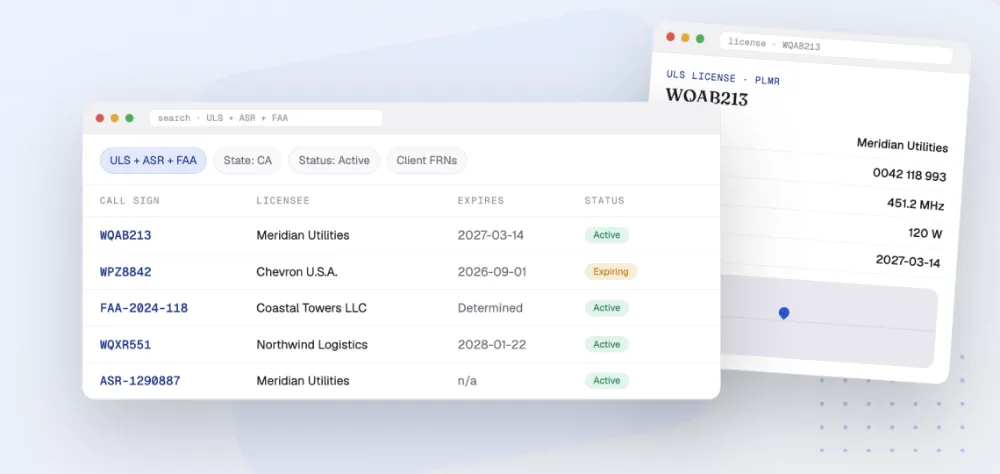Click the 2026-09-01 expiry date
Screen dimensions: 1000x474
[x=492, y=272]
